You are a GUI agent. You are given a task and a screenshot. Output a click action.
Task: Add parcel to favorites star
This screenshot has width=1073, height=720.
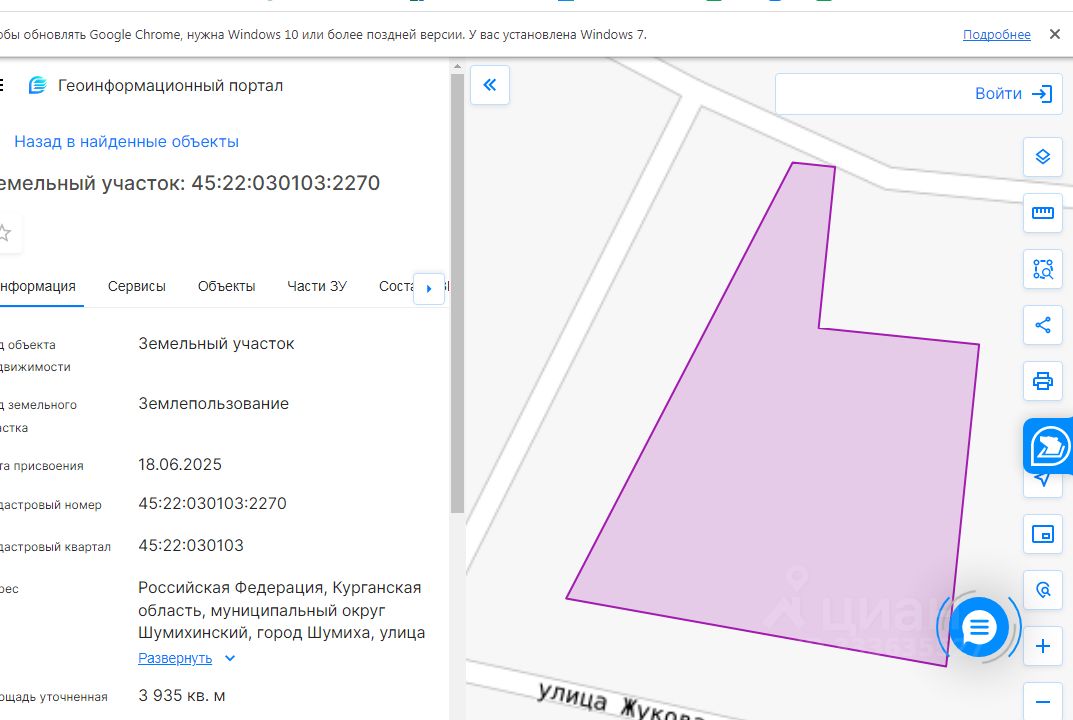[x=5, y=233]
